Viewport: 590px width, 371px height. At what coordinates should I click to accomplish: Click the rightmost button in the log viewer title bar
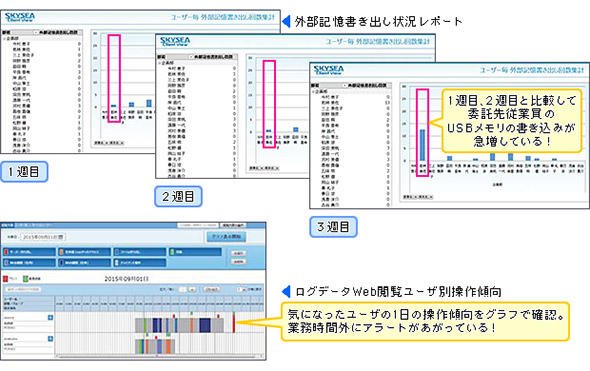(233, 225)
